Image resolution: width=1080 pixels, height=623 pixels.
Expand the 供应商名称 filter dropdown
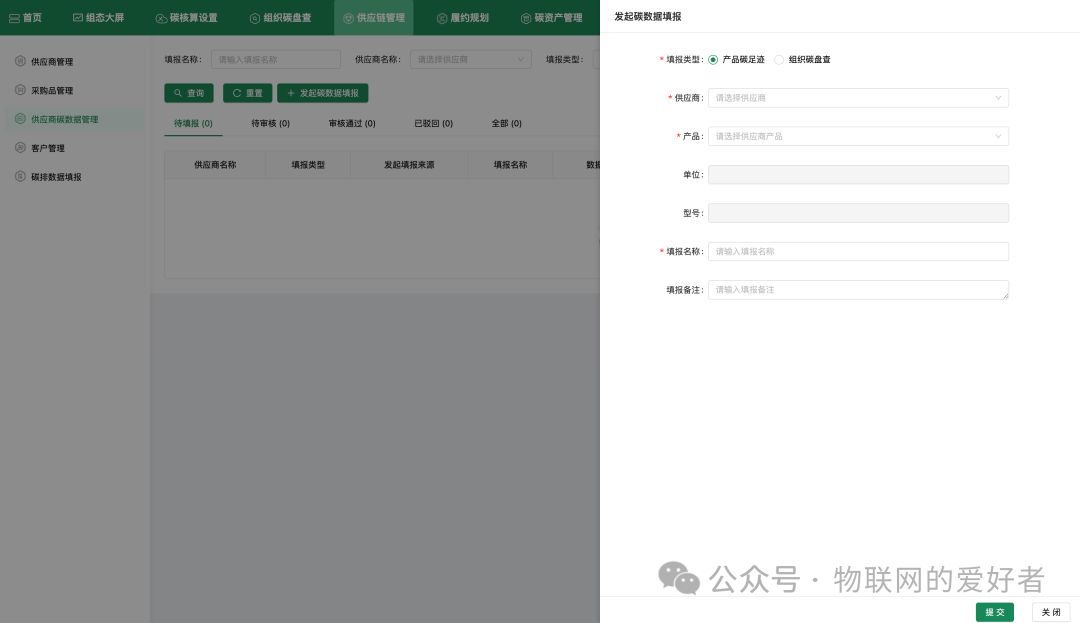coord(470,59)
